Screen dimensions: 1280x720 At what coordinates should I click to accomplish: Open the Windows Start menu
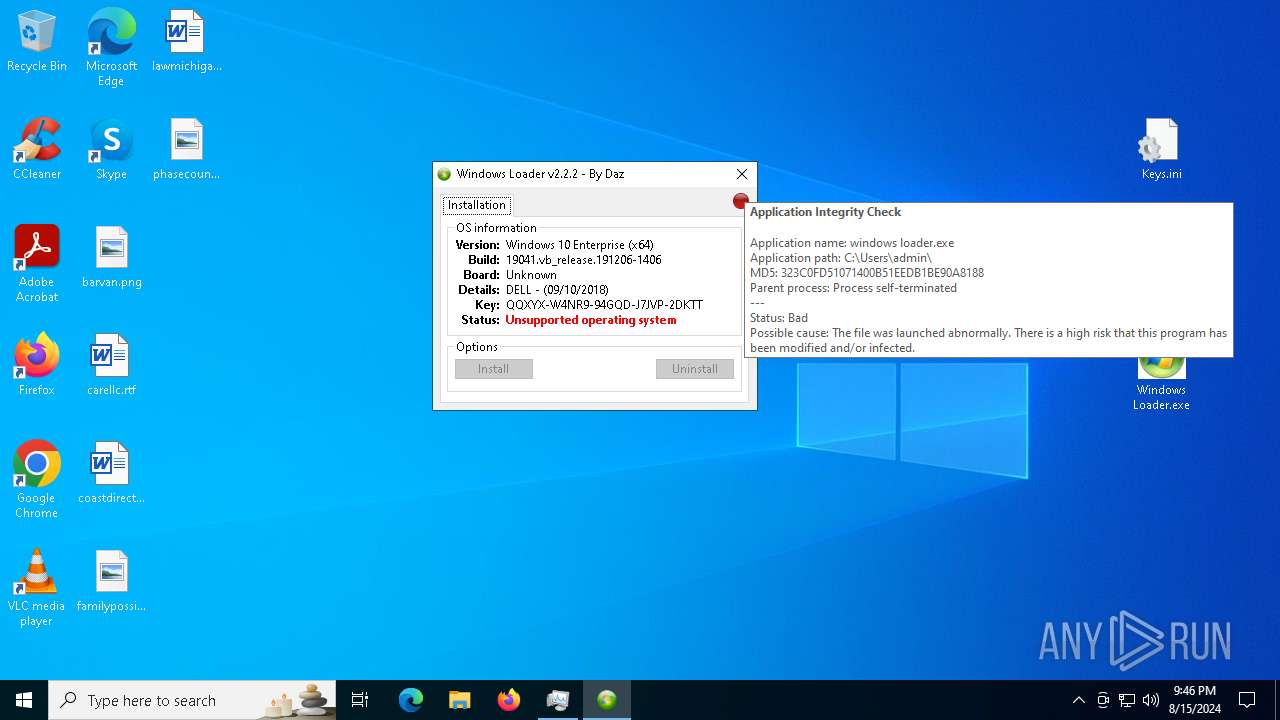coord(24,700)
